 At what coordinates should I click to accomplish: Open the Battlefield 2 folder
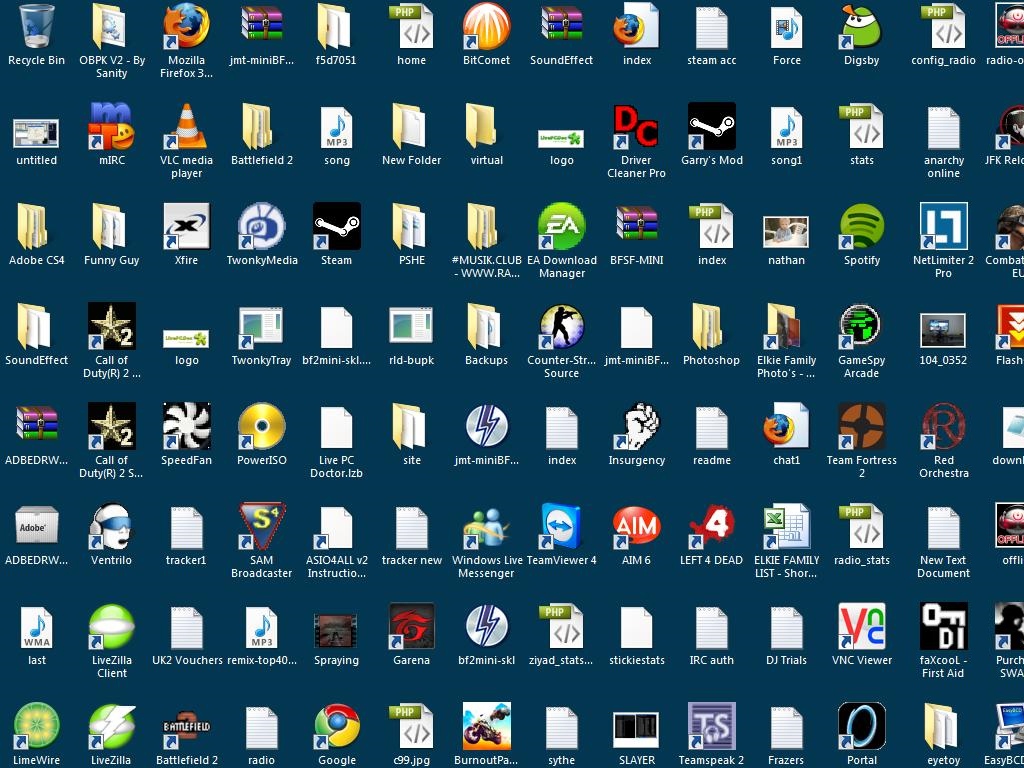261,126
